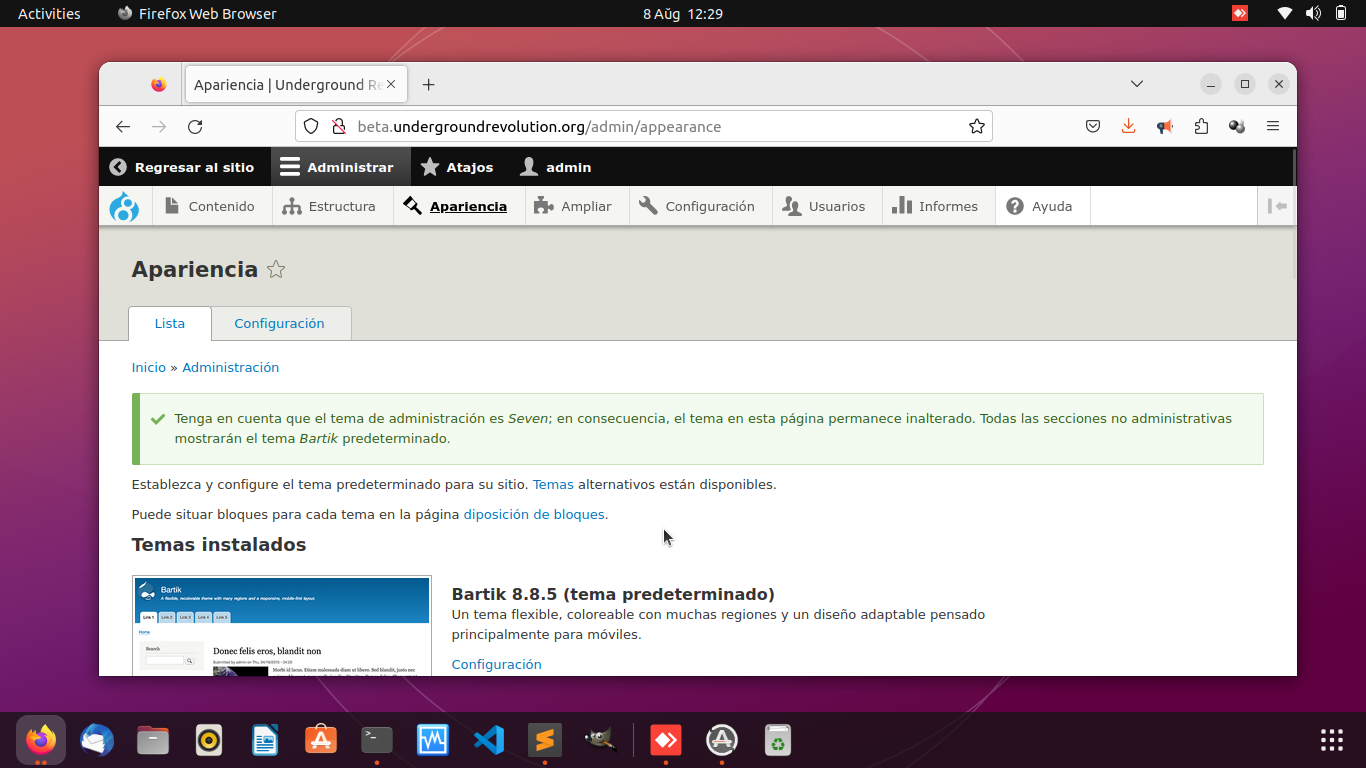The height and width of the screenshot is (768, 1366).
Task: Reload the current page
Action: (195, 126)
